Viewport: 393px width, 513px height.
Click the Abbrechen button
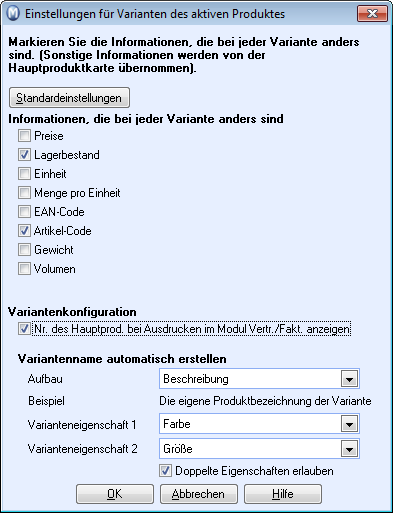point(199,494)
